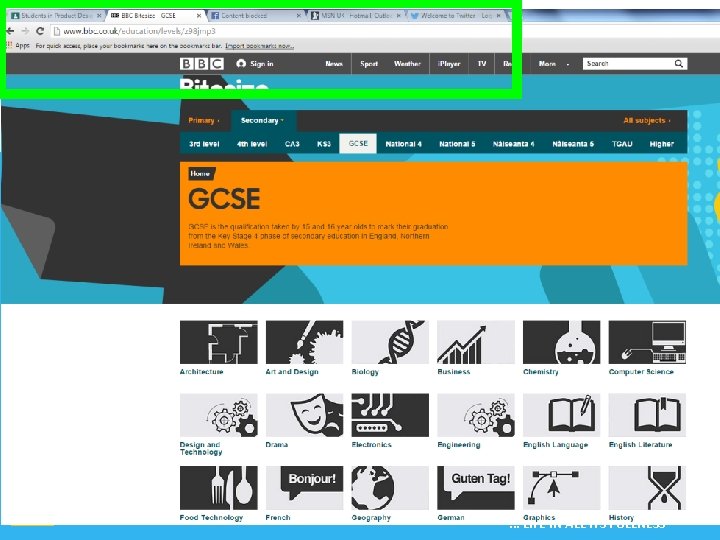This screenshot has width=720, height=540.
Task: Open the BBC Sport link
Action: [369, 64]
